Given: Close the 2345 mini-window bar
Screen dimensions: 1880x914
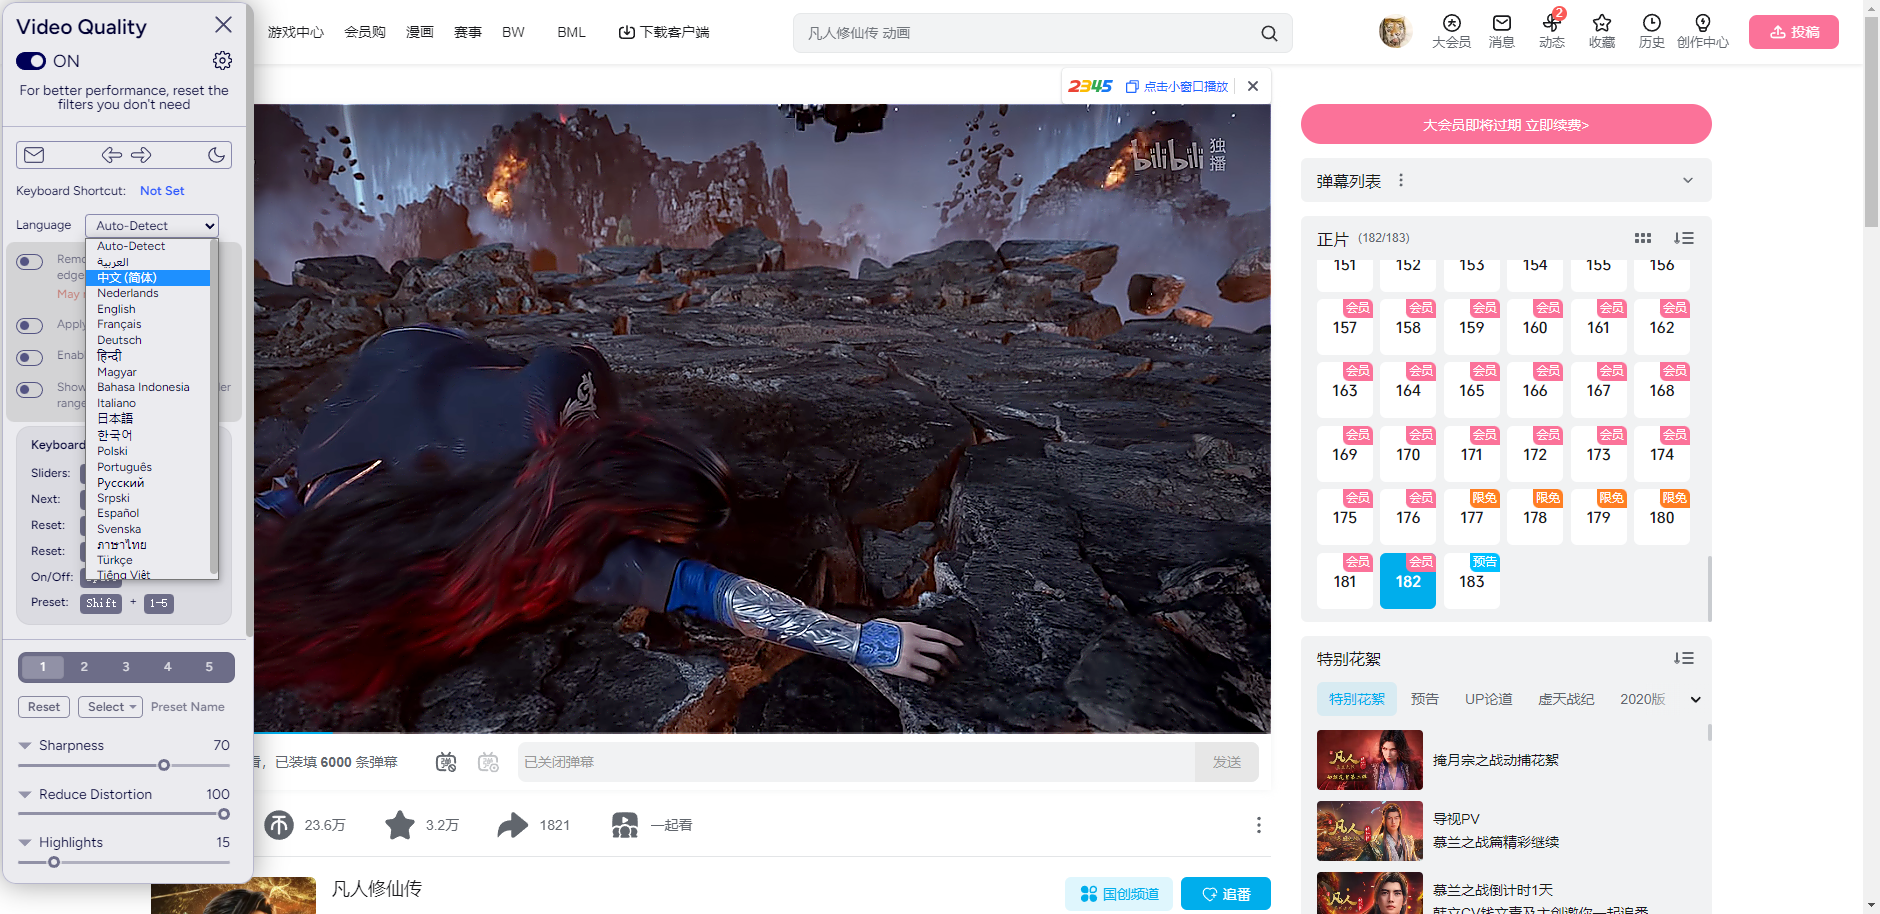Looking at the screenshot, I should [1253, 86].
